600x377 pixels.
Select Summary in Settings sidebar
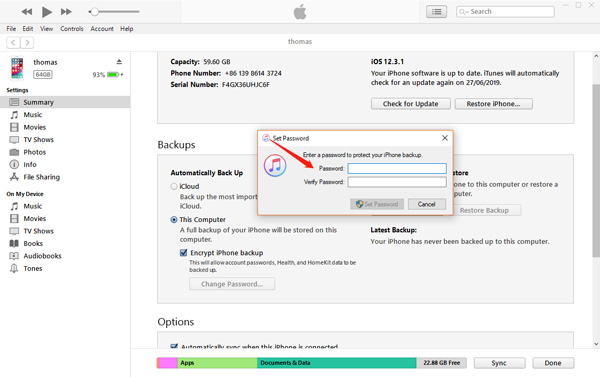click(x=65, y=102)
